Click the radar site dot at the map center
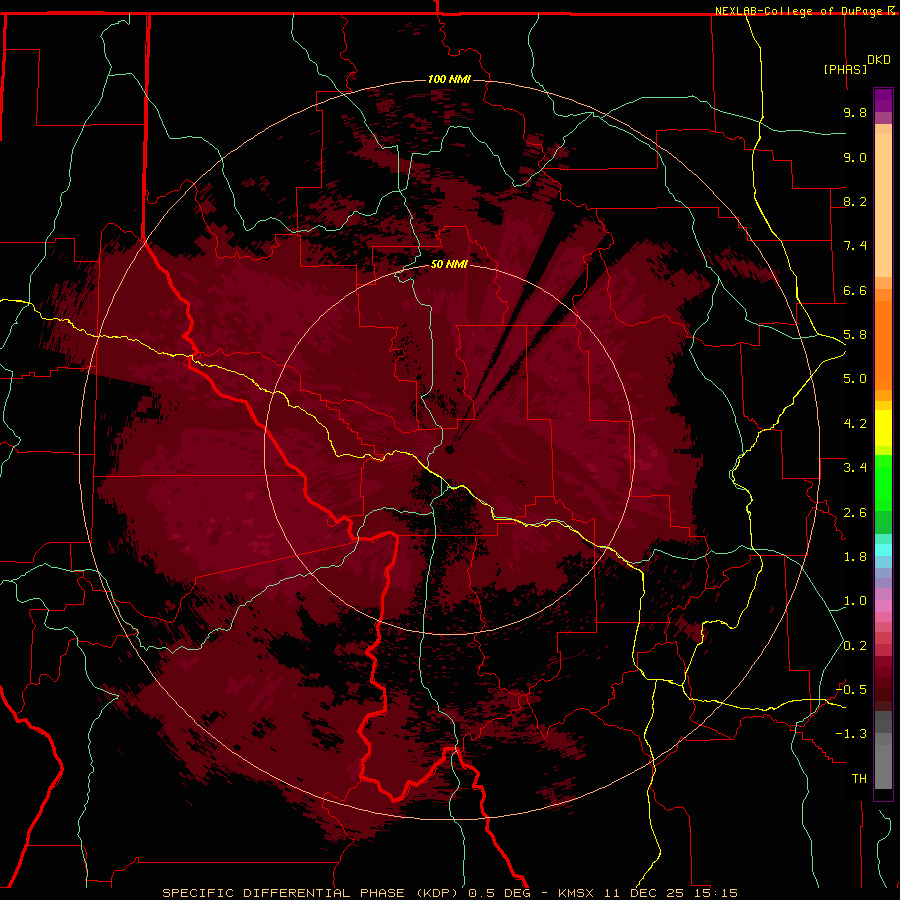Viewport: 900px width, 900px height. [x=450, y=449]
